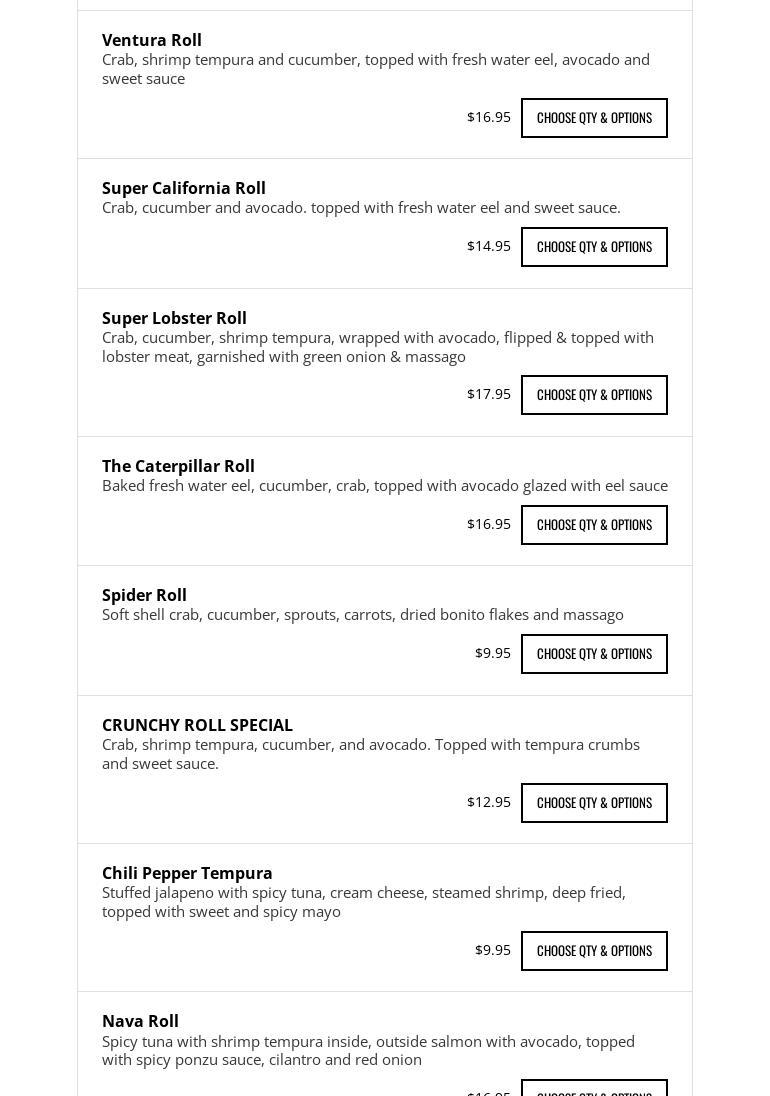The image size is (770, 1096).
Task: Click the Super Lobster Roll title
Action: (x=174, y=318)
